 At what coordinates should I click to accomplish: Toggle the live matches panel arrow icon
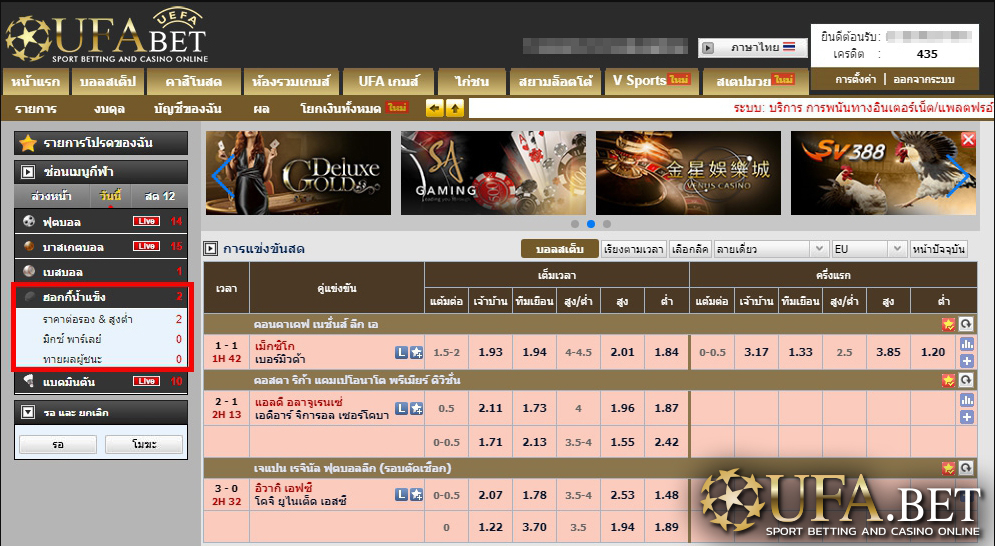point(211,249)
